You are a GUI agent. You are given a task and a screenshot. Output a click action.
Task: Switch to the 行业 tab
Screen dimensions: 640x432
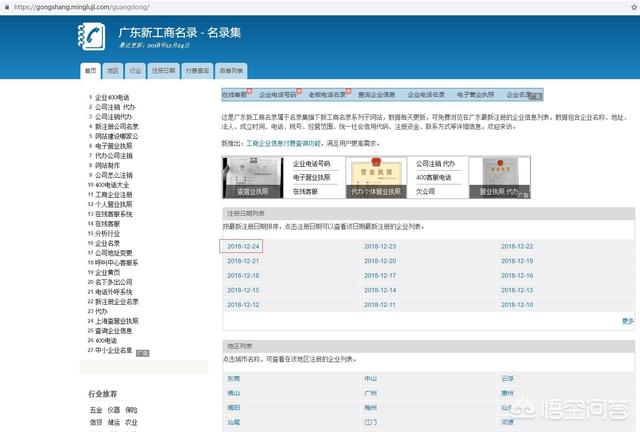click(x=135, y=71)
